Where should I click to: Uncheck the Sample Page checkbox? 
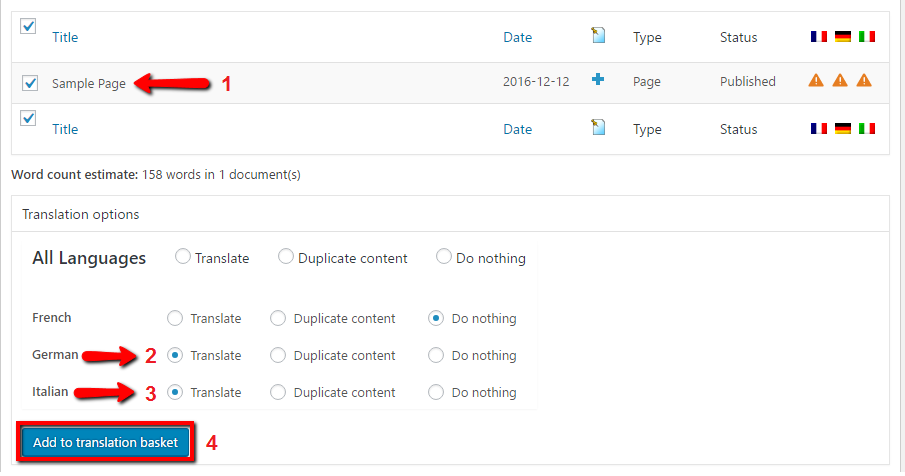[x=29, y=83]
